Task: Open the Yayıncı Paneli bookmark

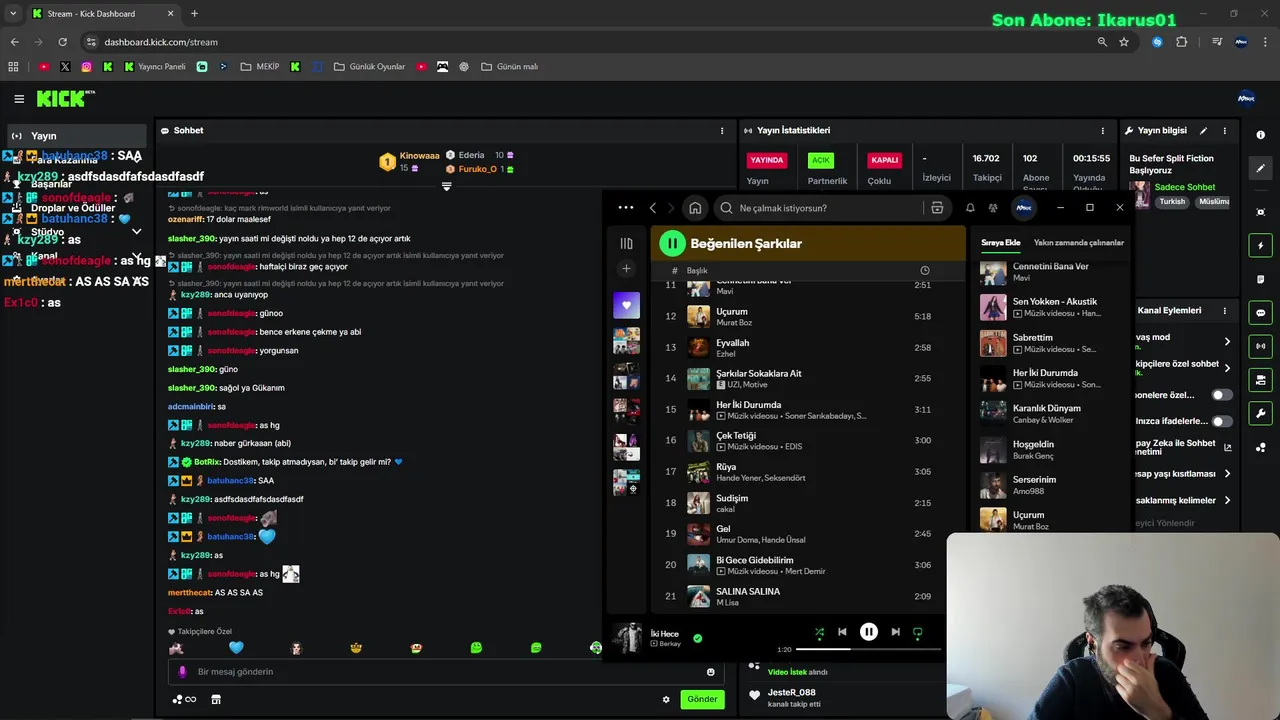Action: tap(155, 67)
